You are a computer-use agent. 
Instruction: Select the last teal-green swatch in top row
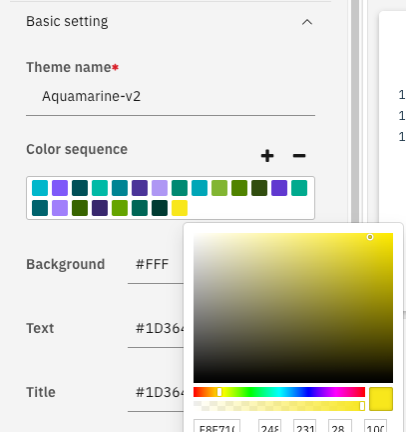click(299, 188)
